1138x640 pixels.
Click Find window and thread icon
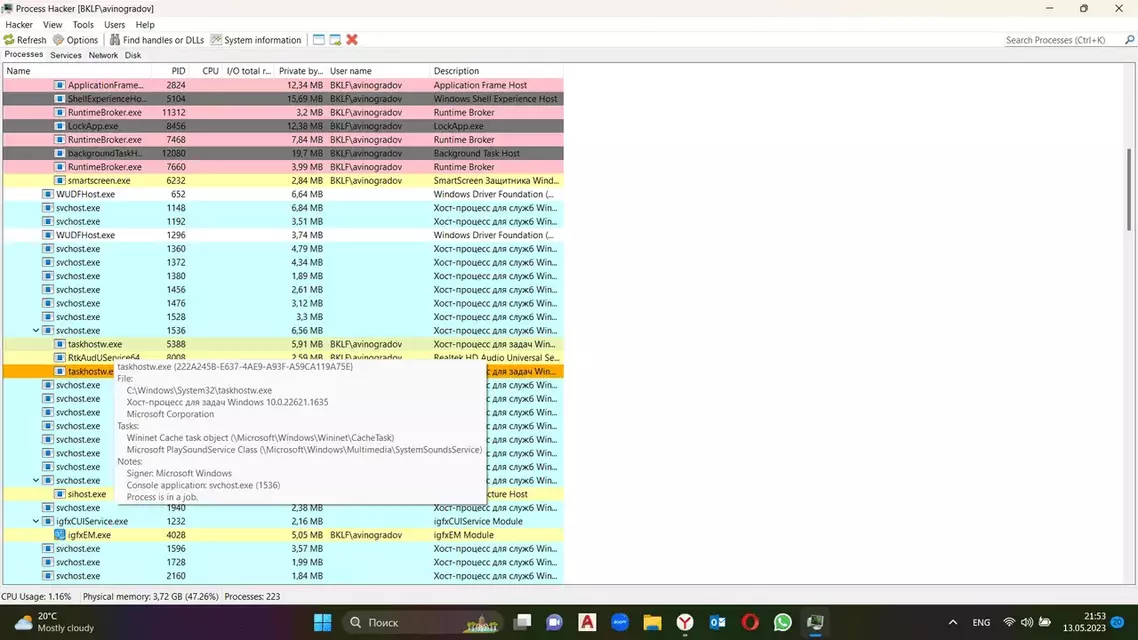(335, 40)
